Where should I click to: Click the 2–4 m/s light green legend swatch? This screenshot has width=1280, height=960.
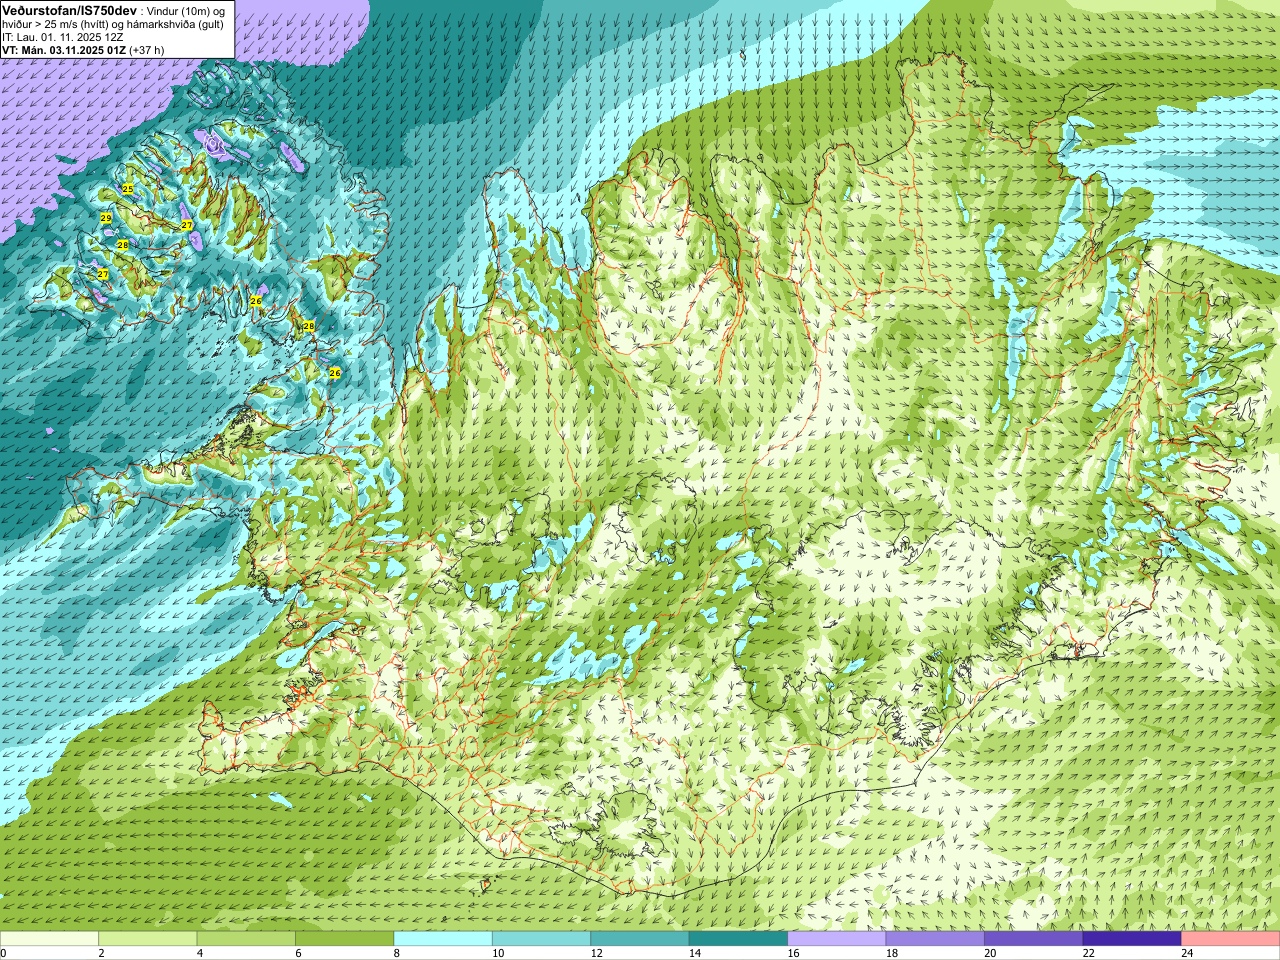(x=147, y=939)
